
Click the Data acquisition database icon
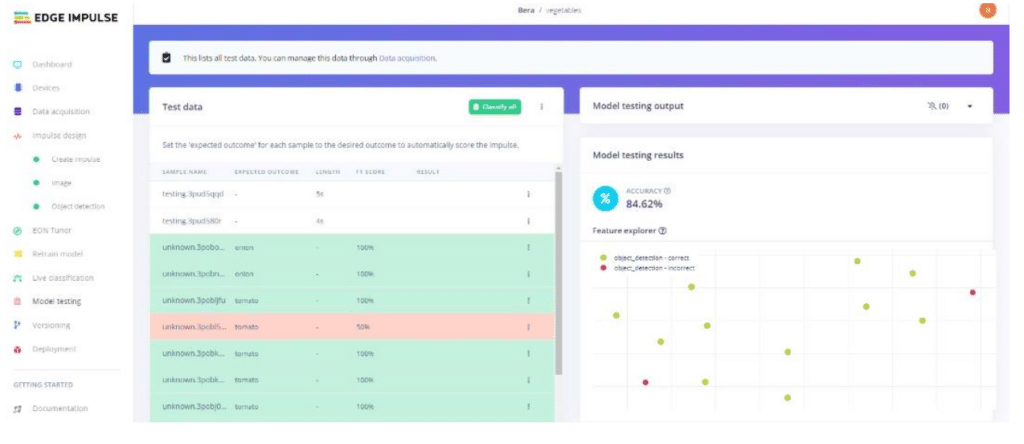click(x=17, y=112)
